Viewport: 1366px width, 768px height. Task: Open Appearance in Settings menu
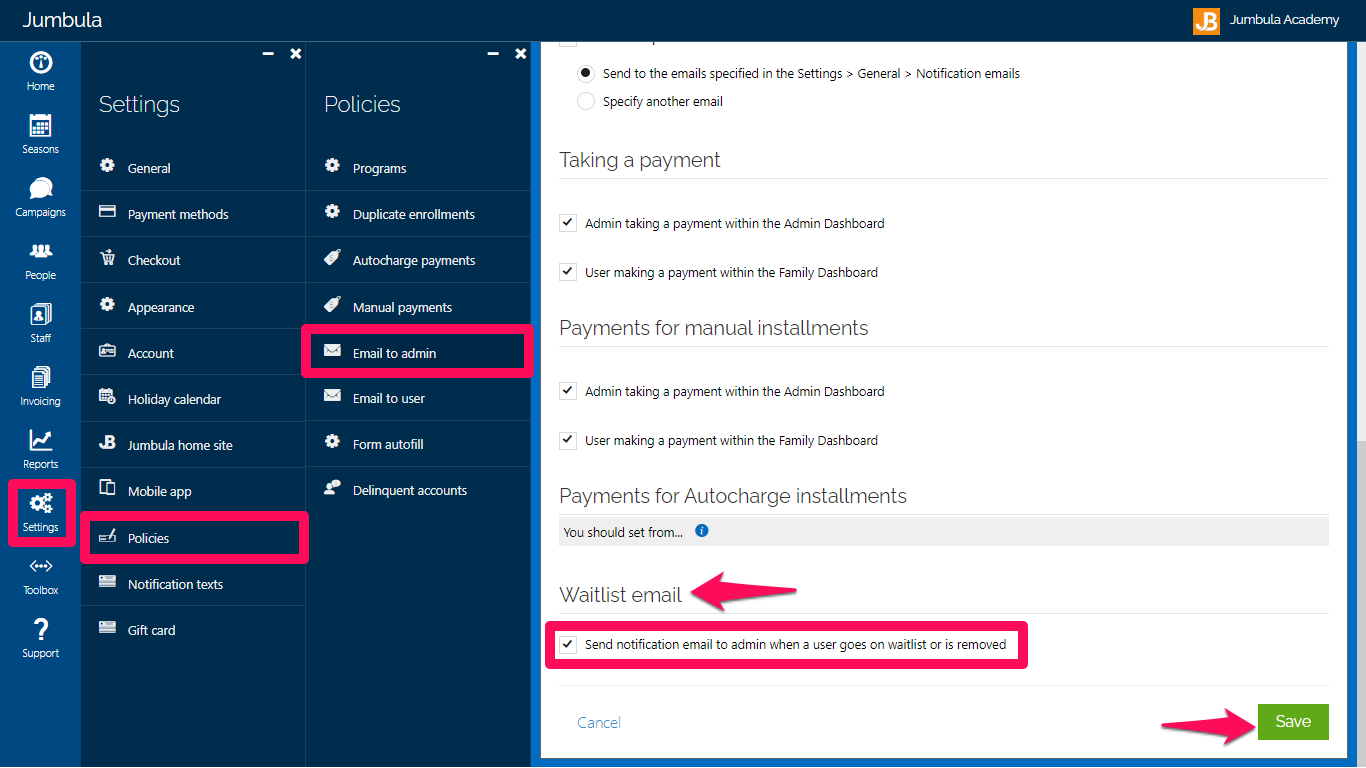tap(193, 307)
